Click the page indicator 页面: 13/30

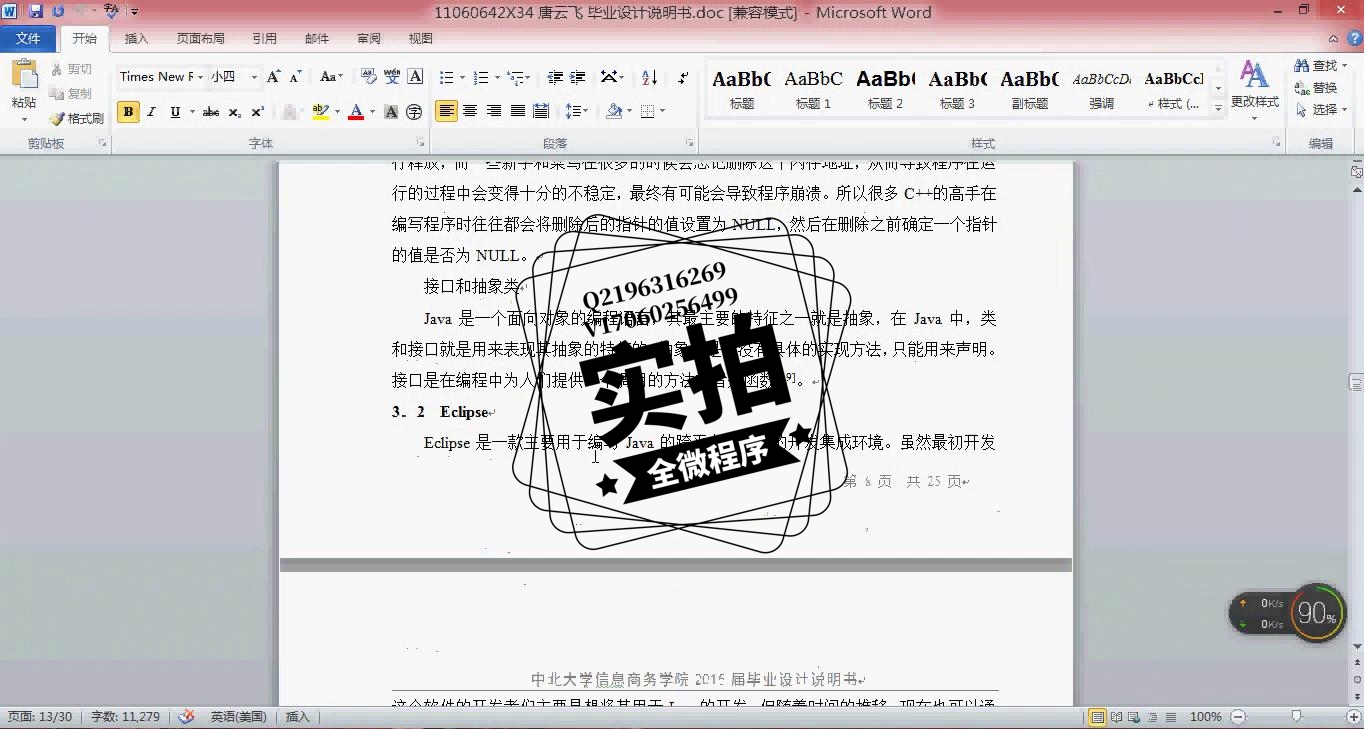tap(40, 716)
